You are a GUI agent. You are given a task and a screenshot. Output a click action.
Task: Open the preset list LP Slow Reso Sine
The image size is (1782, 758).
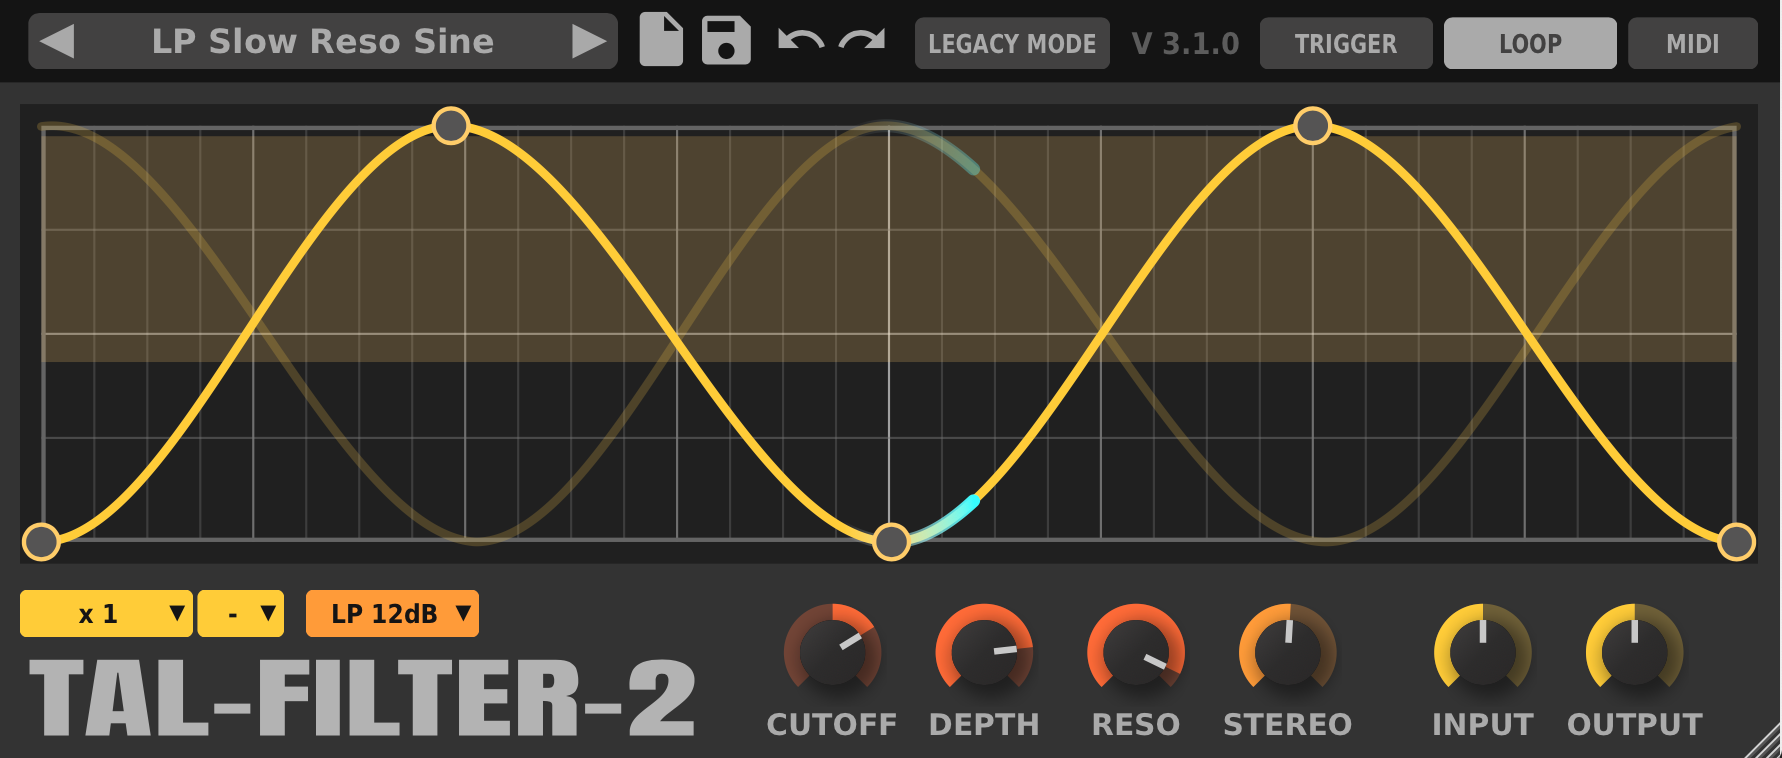(323, 41)
